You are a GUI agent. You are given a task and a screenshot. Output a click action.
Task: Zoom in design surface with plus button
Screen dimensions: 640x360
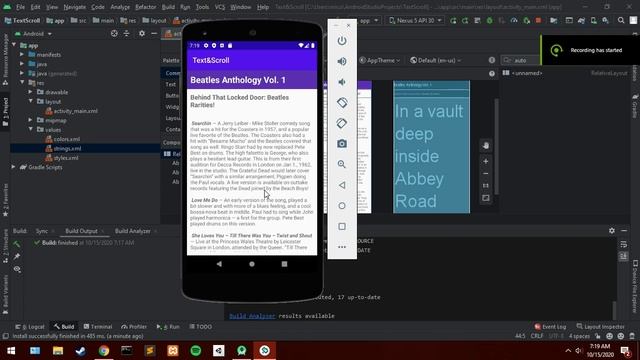point(486,161)
